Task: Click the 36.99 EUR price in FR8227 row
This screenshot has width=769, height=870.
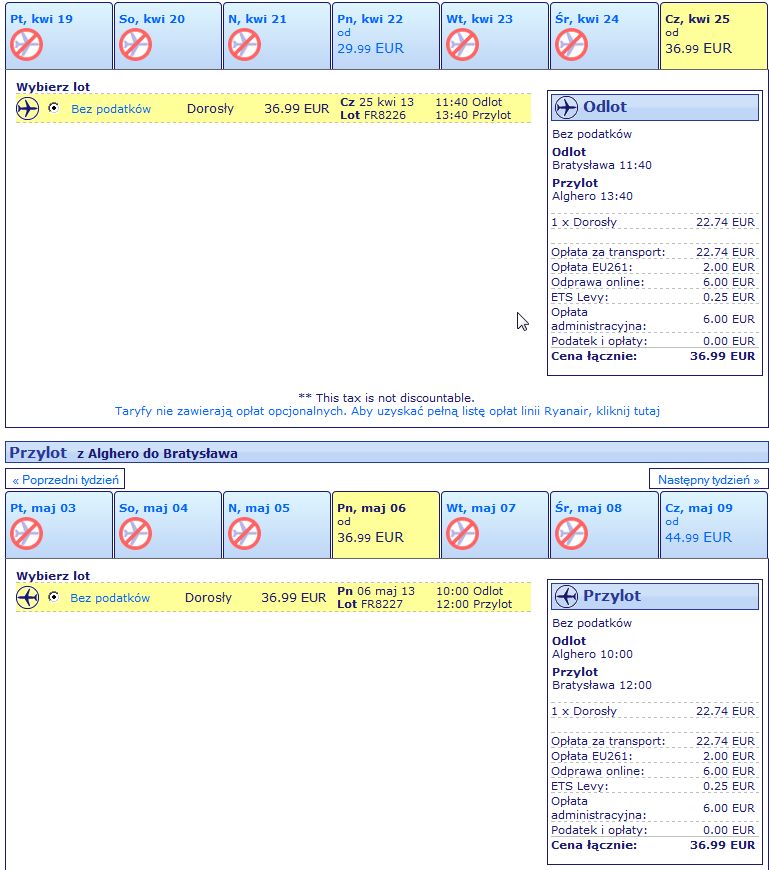Action: pyautogui.click(x=294, y=598)
